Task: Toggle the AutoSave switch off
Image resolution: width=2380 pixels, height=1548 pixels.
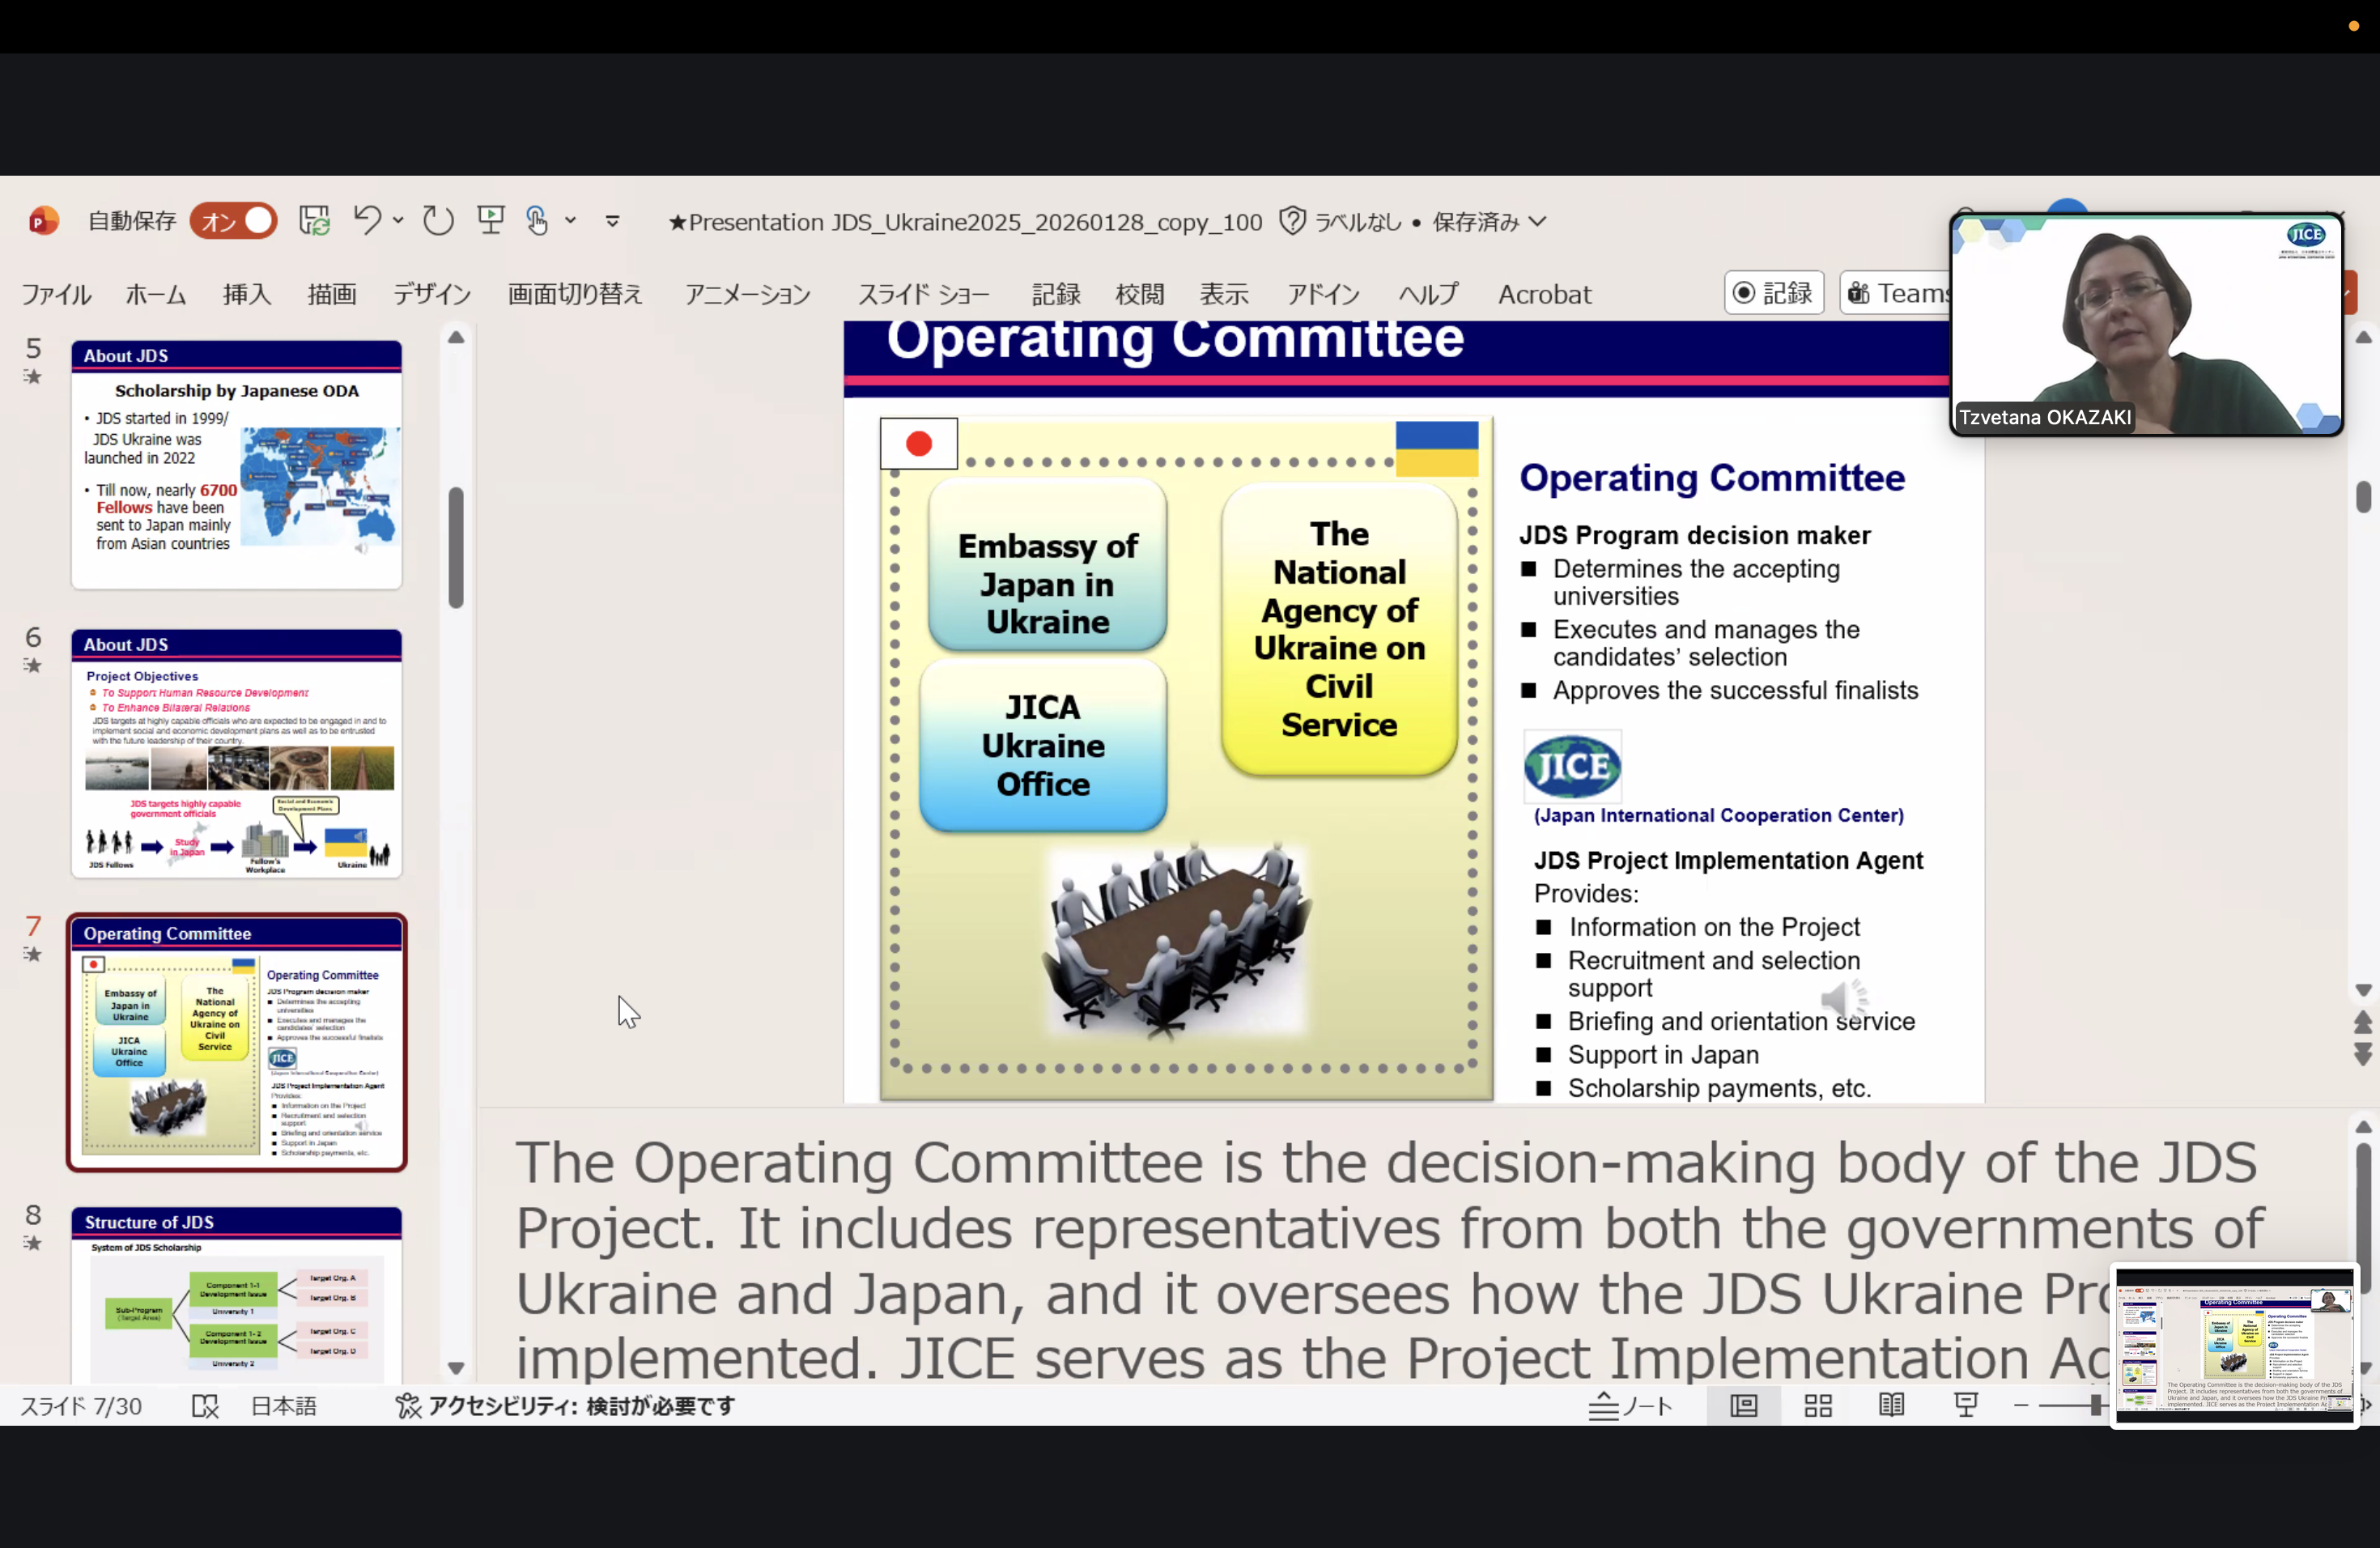Action: click(x=234, y=221)
